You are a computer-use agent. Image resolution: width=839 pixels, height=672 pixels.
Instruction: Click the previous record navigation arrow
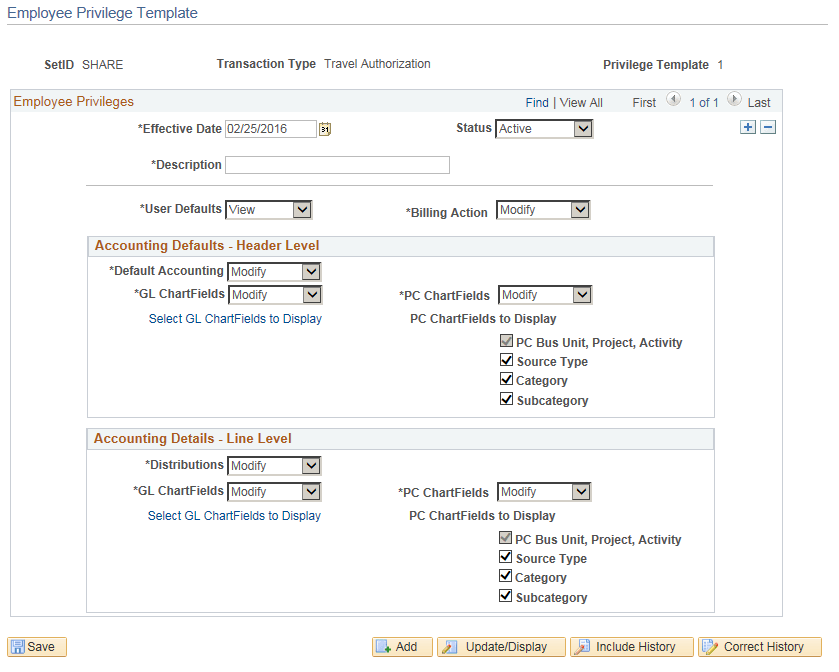tap(674, 101)
